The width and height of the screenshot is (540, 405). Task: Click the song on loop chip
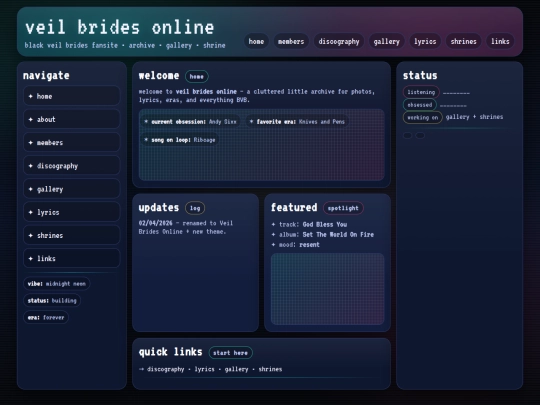coord(180,140)
